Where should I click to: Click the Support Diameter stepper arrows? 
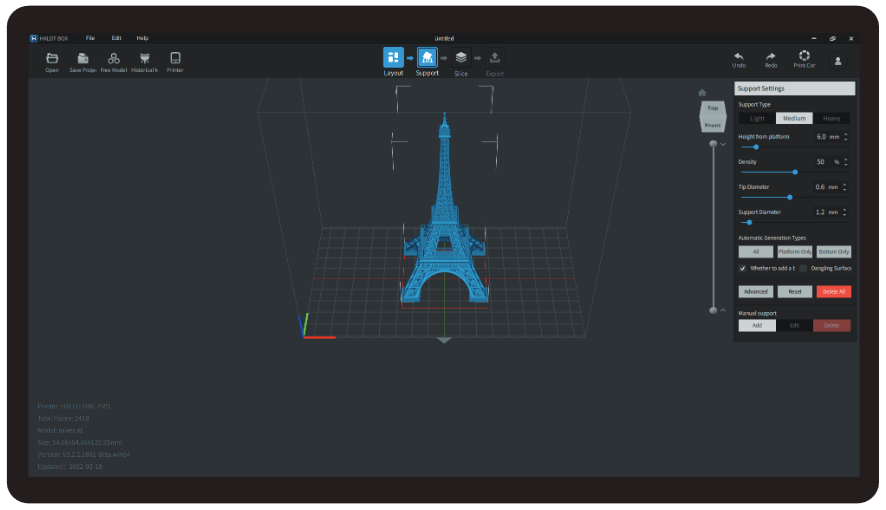pos(845,212)
